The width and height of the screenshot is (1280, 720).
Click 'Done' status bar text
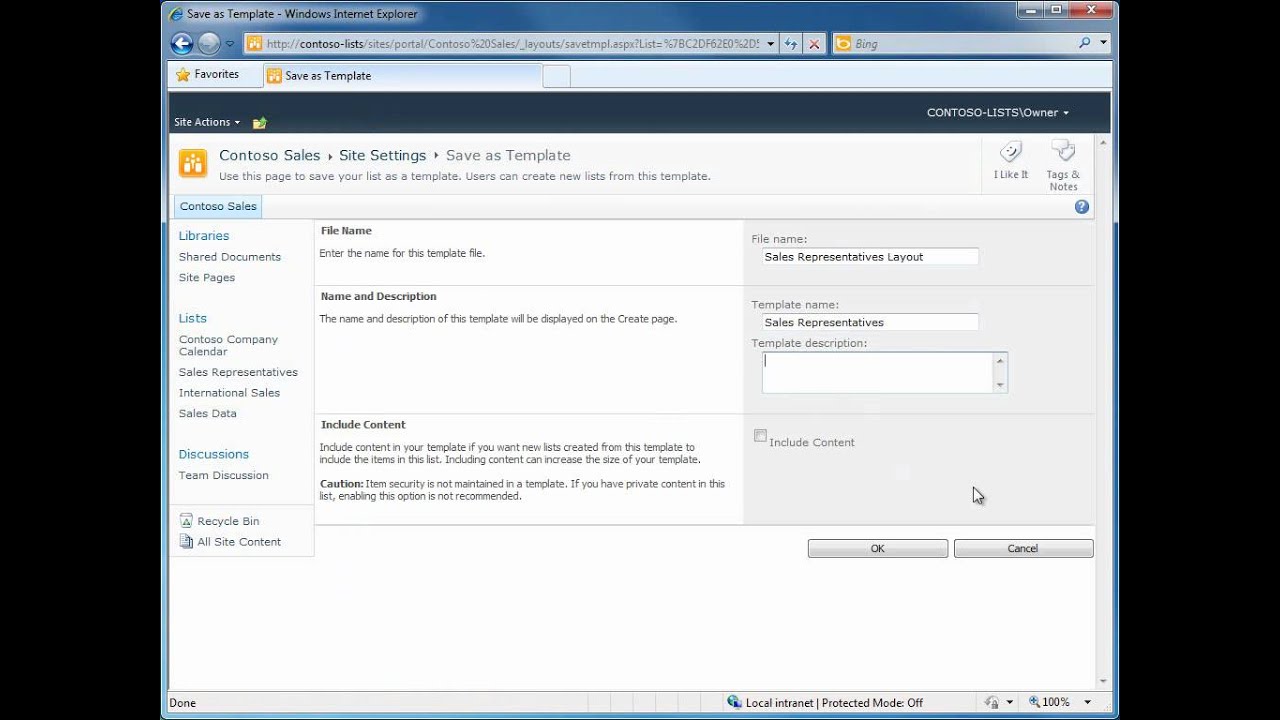point(183,703)
